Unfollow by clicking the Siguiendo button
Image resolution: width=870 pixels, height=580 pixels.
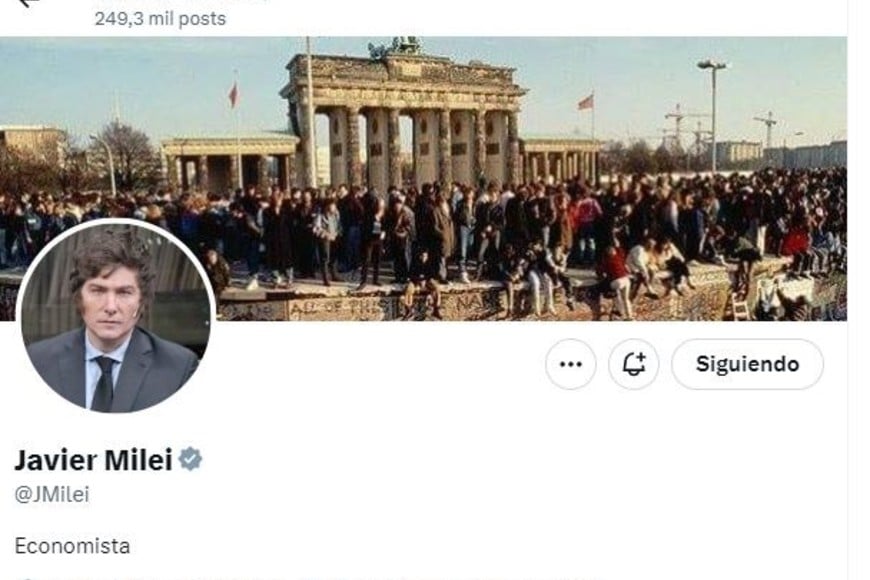click(x=747, y=364)
